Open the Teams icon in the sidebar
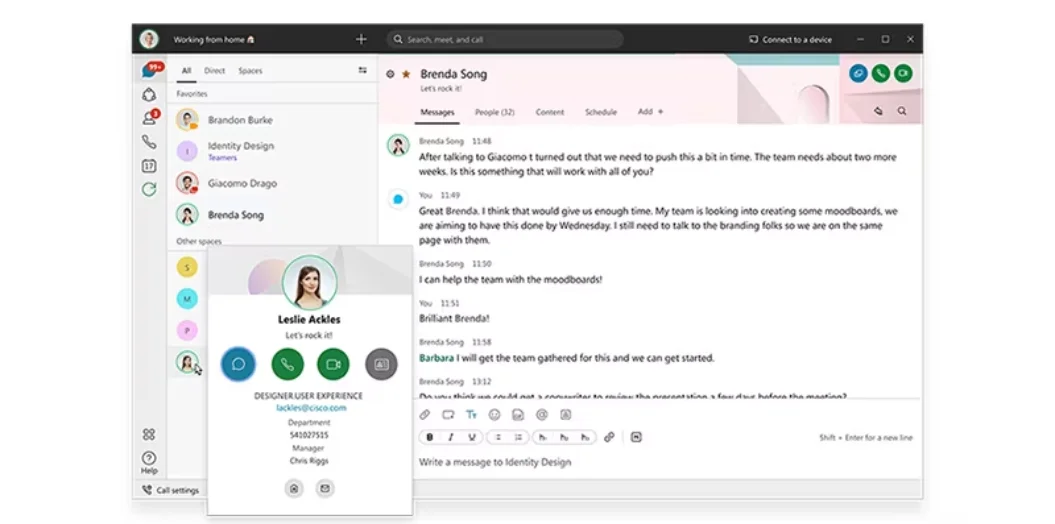The height and width of the screenshot is (524, 1055). 149,95
